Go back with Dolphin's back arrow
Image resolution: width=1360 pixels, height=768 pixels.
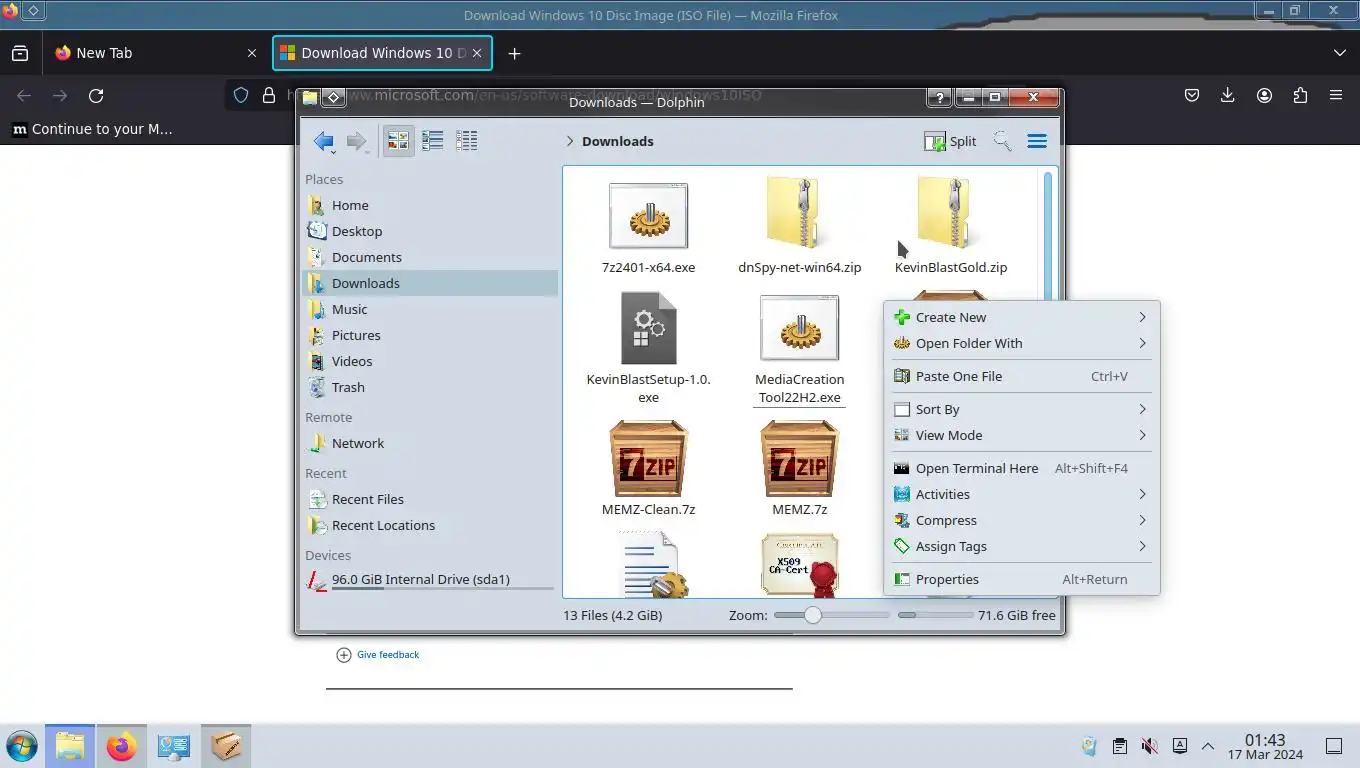click(x=323, y=141)
